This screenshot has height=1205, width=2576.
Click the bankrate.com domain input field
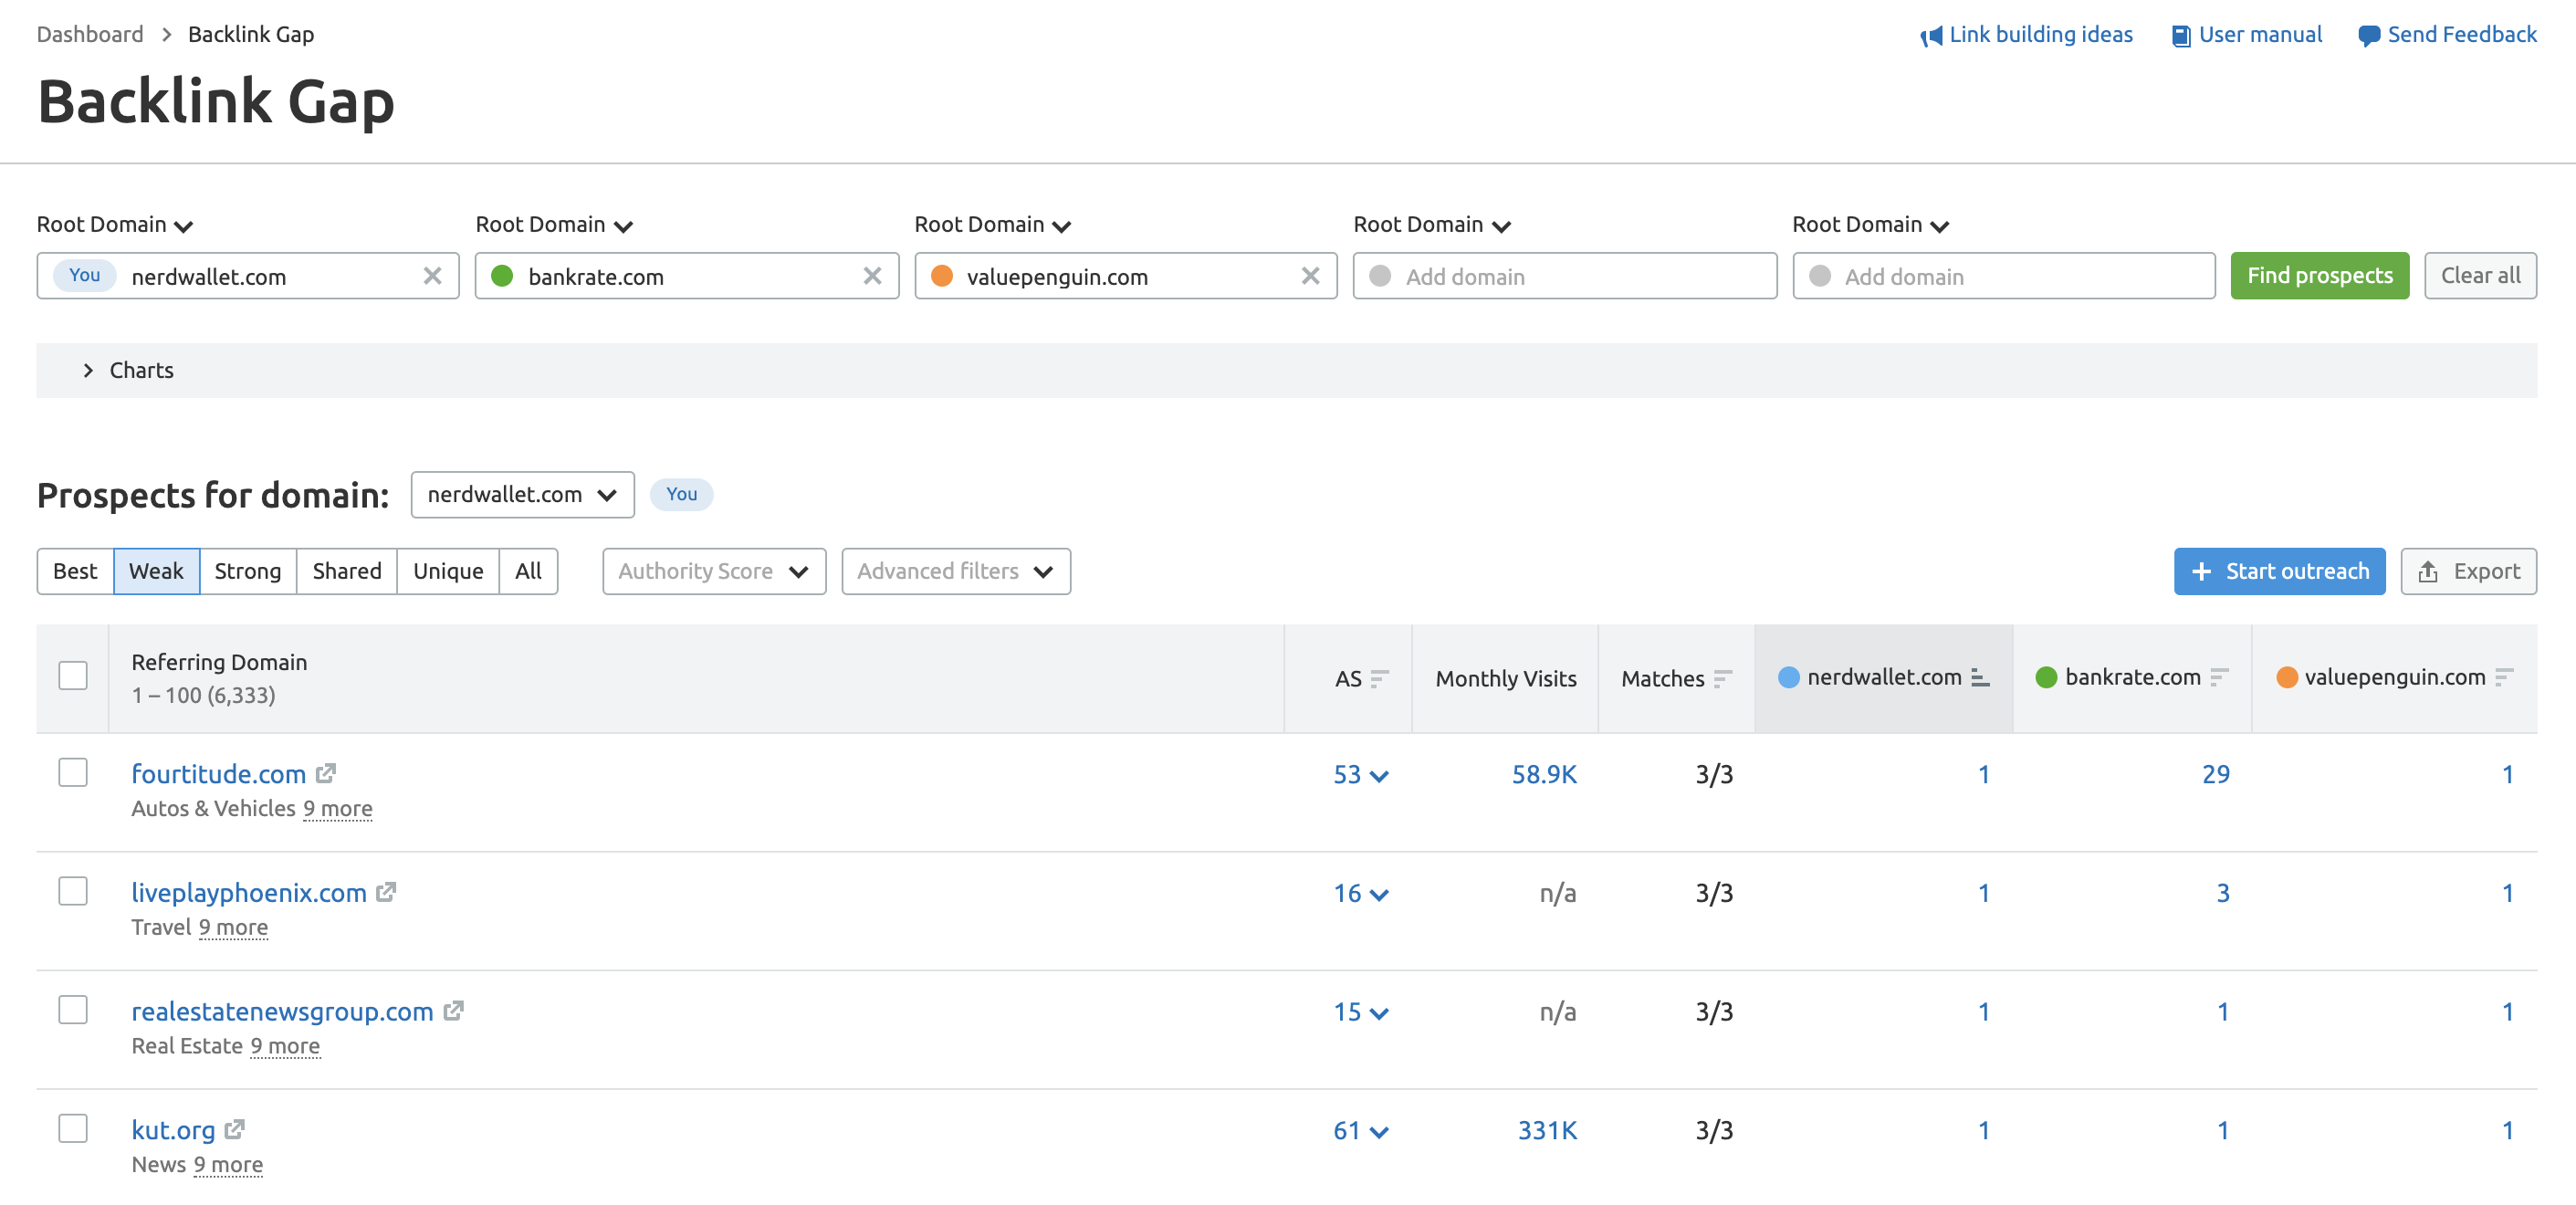click(686, 276)
